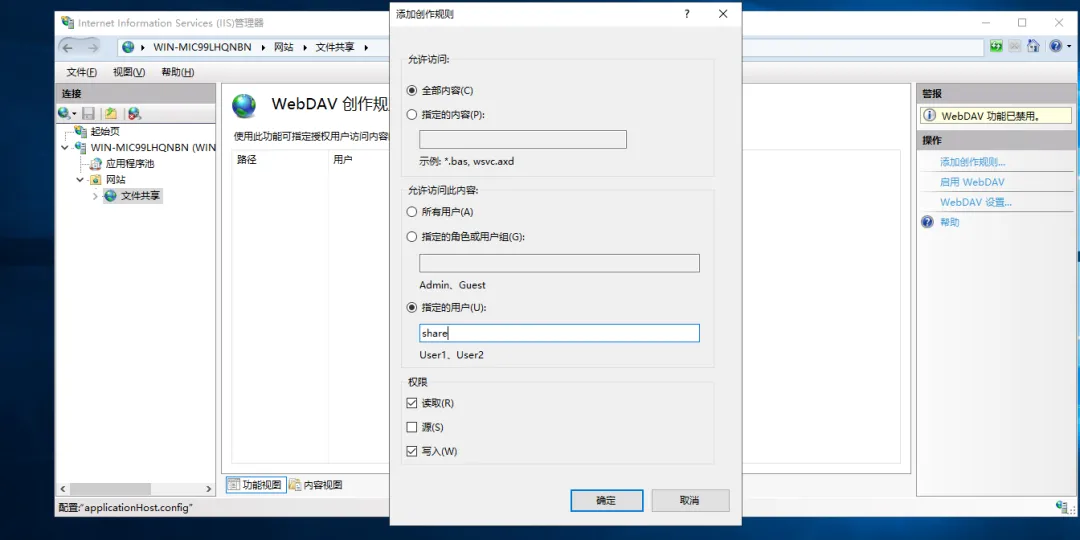
Task: Click the IIS Manager forward navigation arrow
Action: tap(92, 47)
